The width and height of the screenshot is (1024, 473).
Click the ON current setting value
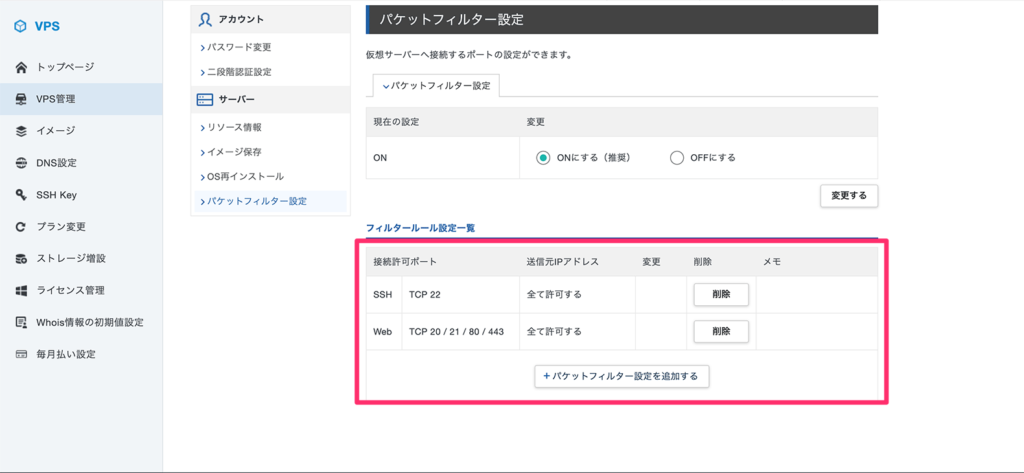379,157
